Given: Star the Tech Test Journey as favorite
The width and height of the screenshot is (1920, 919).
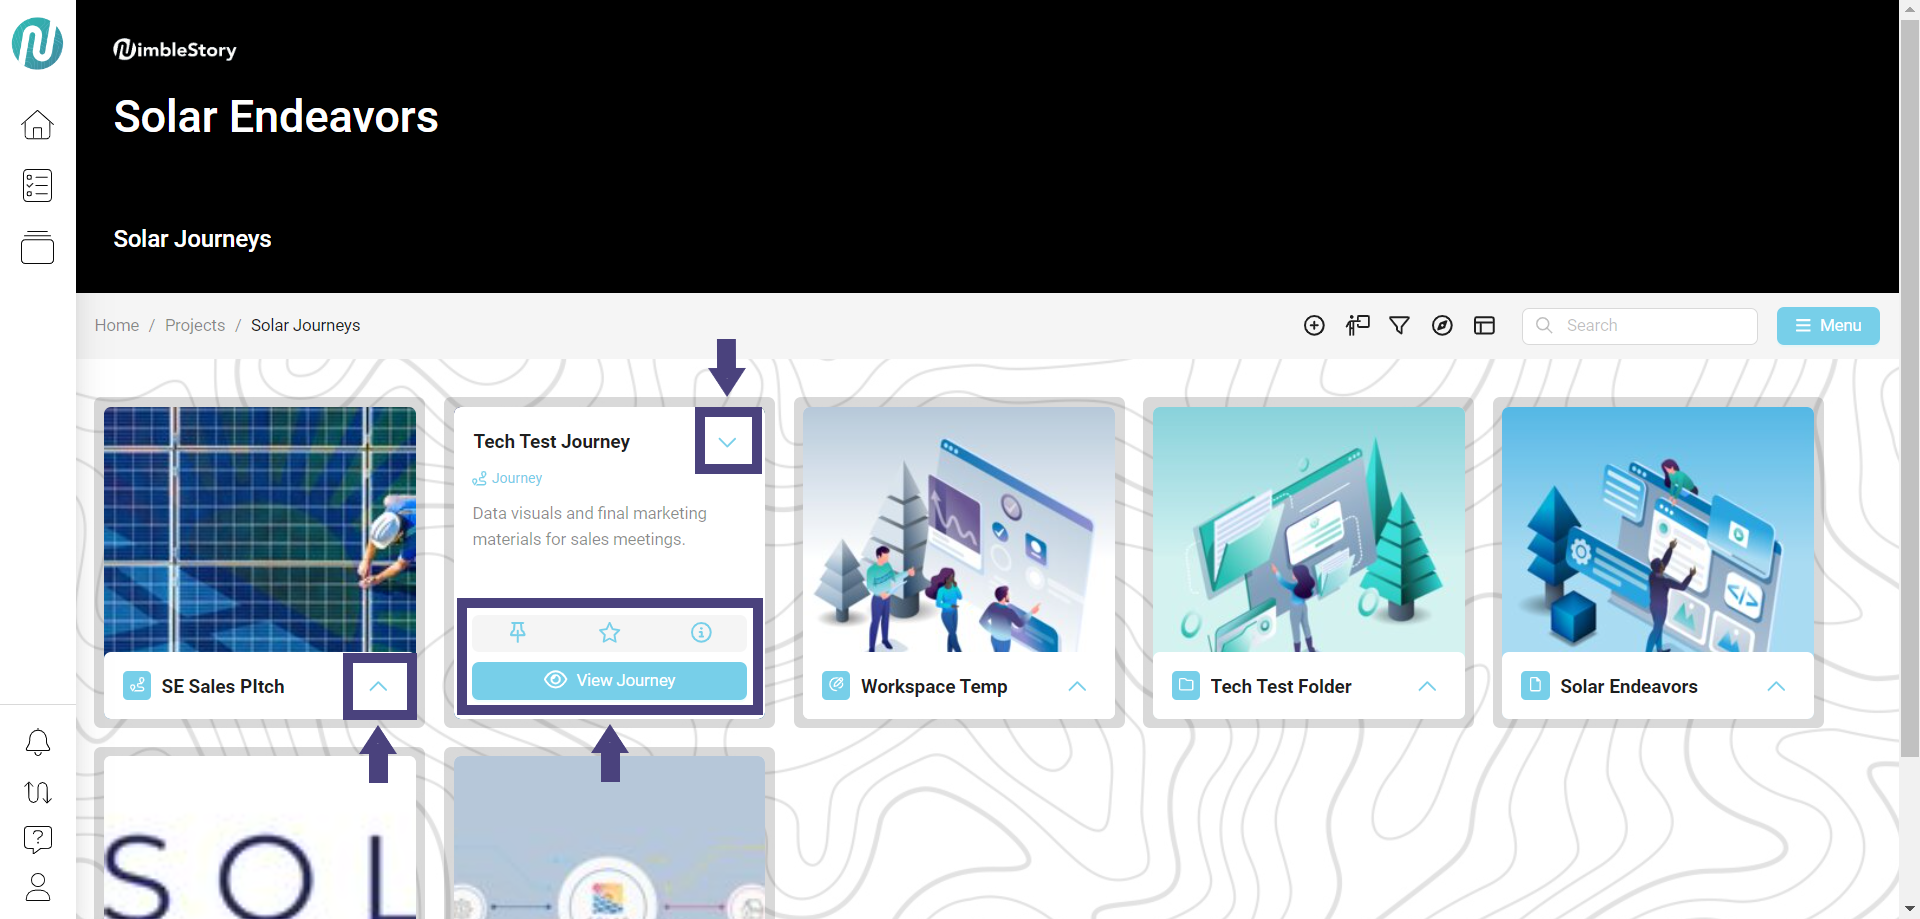Looking at the screenshot, I should (x=609, y=632).
